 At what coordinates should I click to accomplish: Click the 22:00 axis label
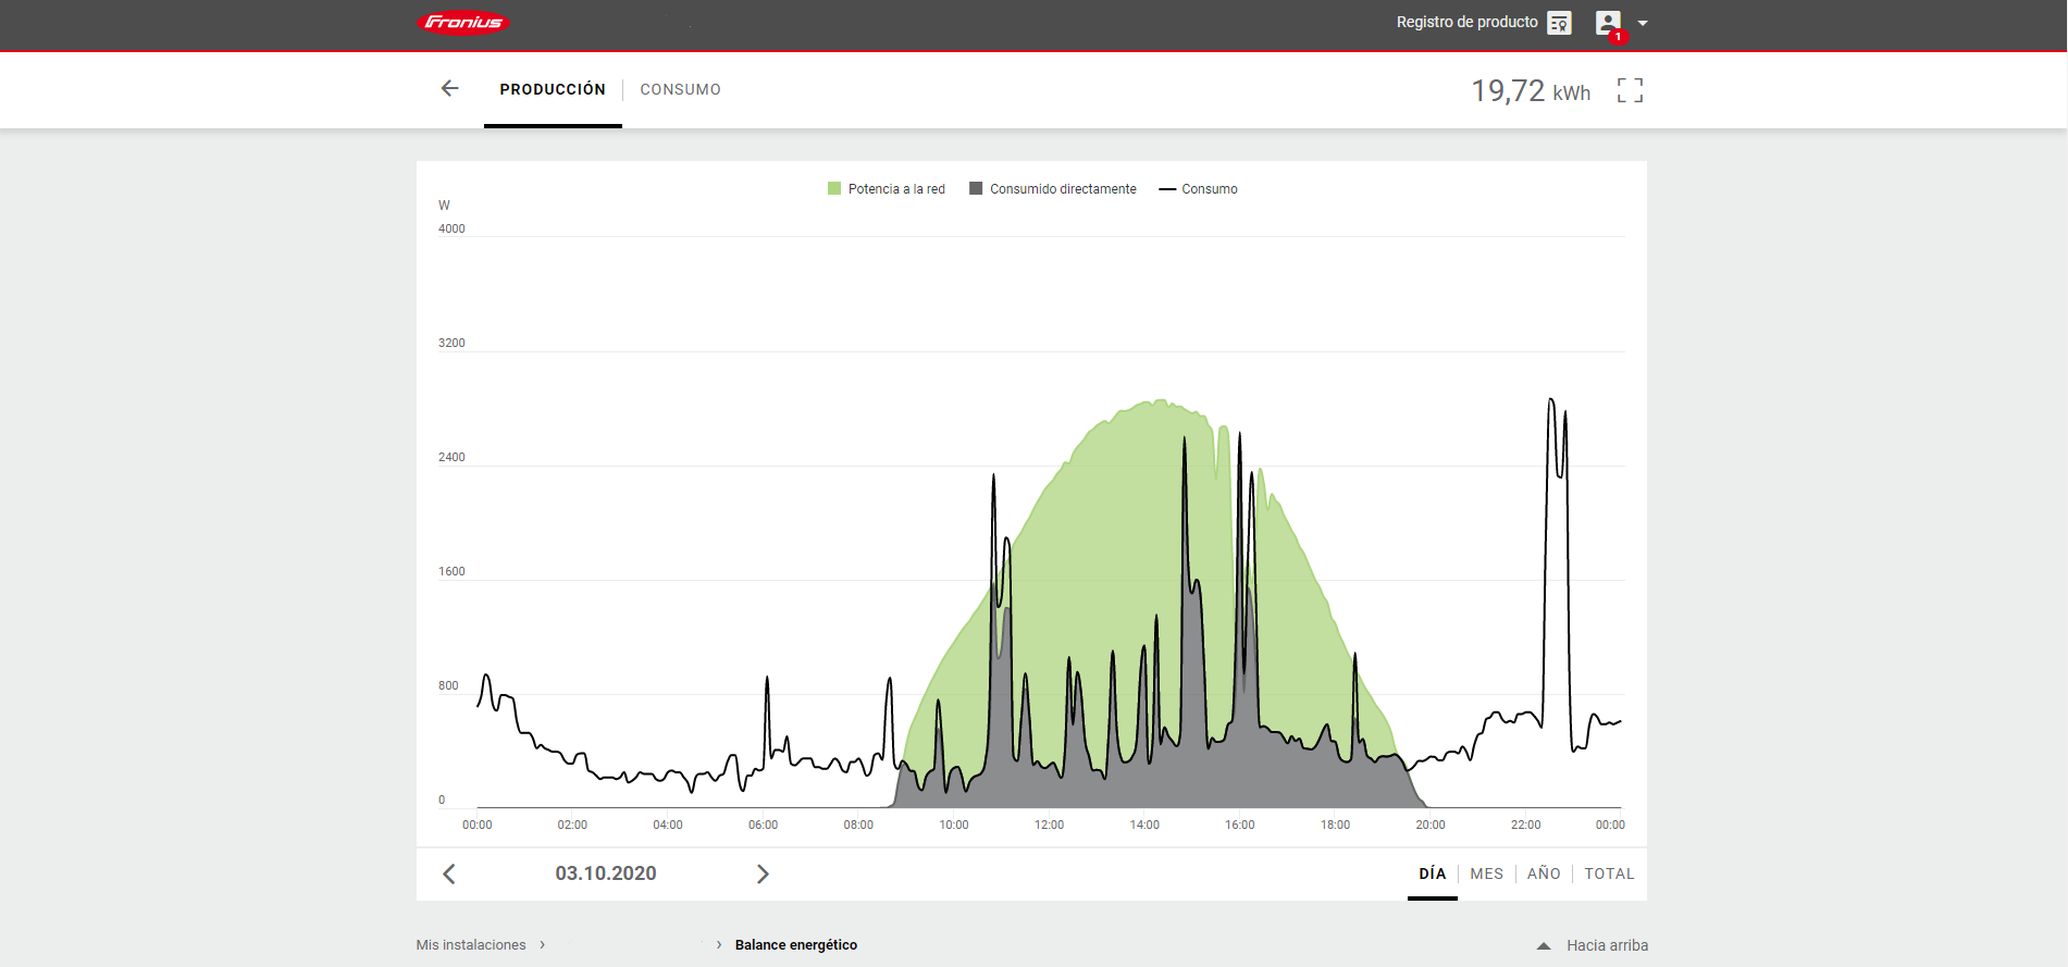point(1526,825)
